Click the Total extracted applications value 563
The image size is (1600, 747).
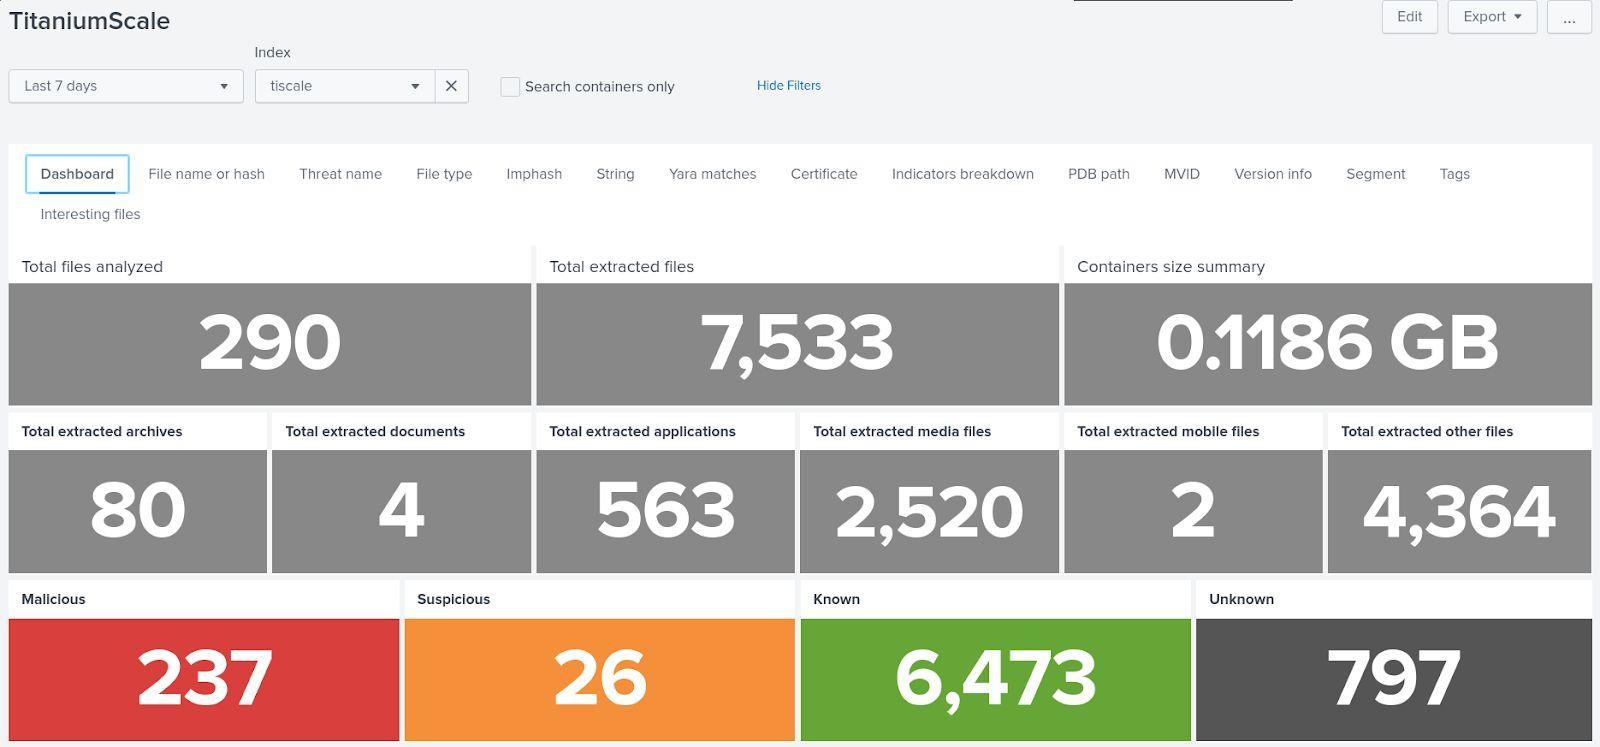(x=666, y=510)
